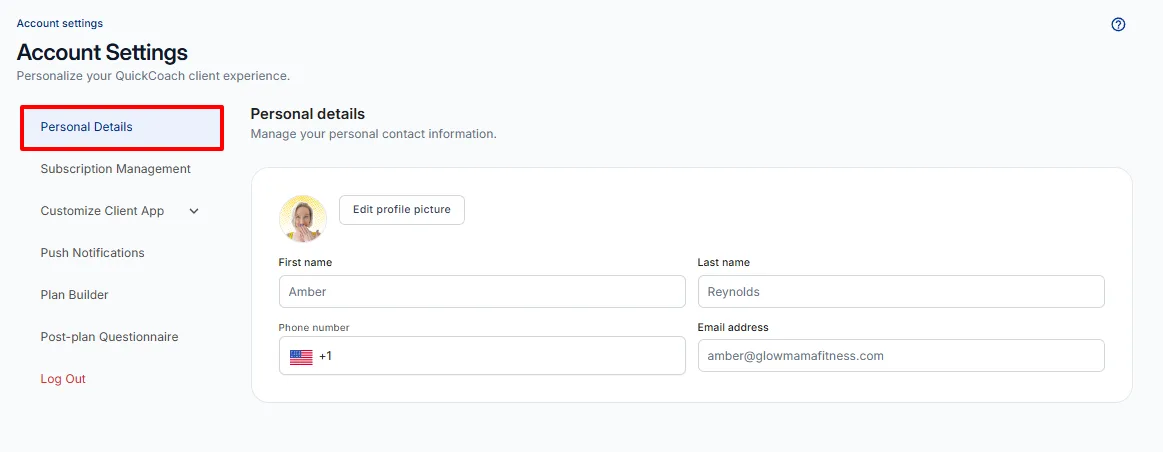Click the "Account Settings" page title
1163x452 pixels.
point(102,53)
